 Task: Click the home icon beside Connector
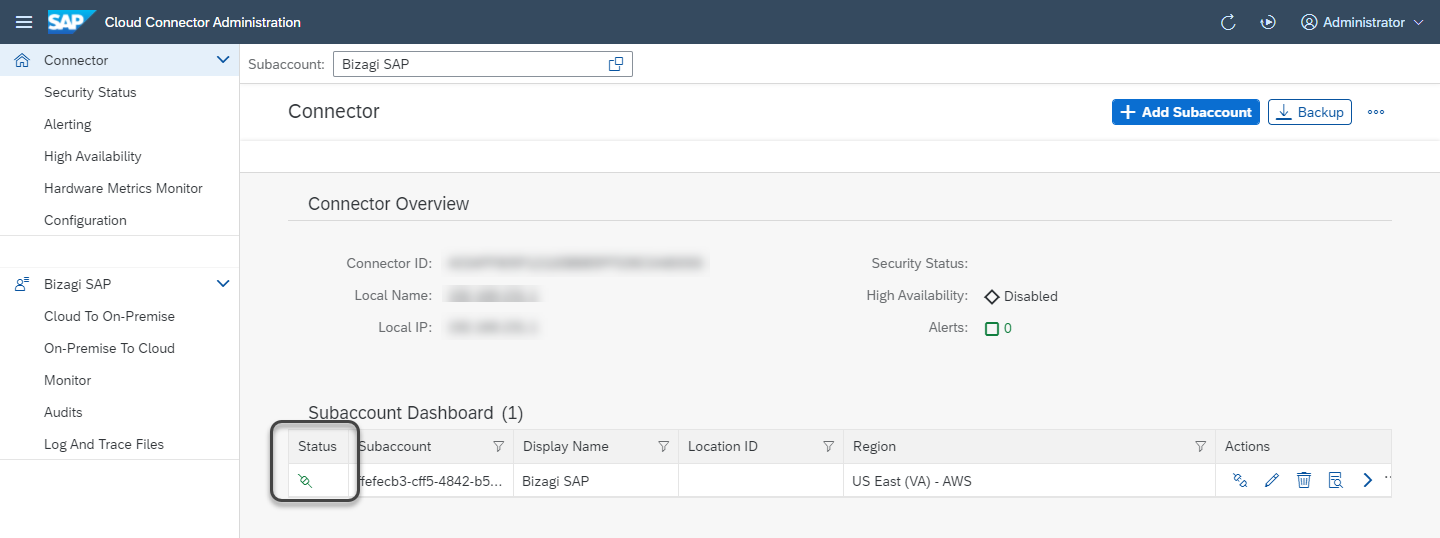22,60
